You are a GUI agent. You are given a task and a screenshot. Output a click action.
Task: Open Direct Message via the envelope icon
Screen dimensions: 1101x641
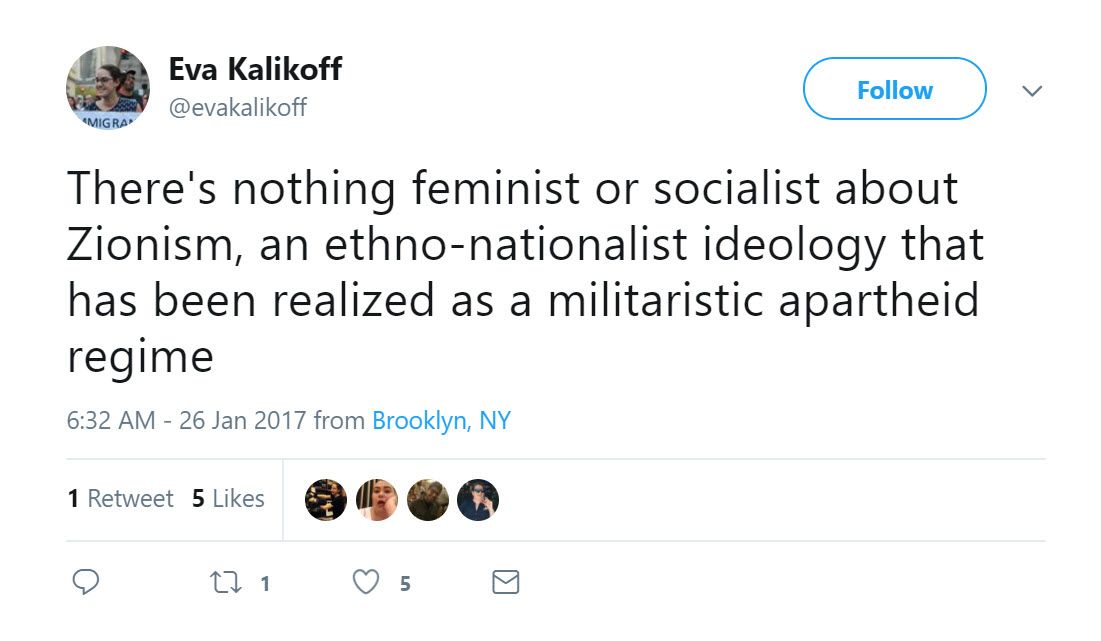tap(506, 582)
